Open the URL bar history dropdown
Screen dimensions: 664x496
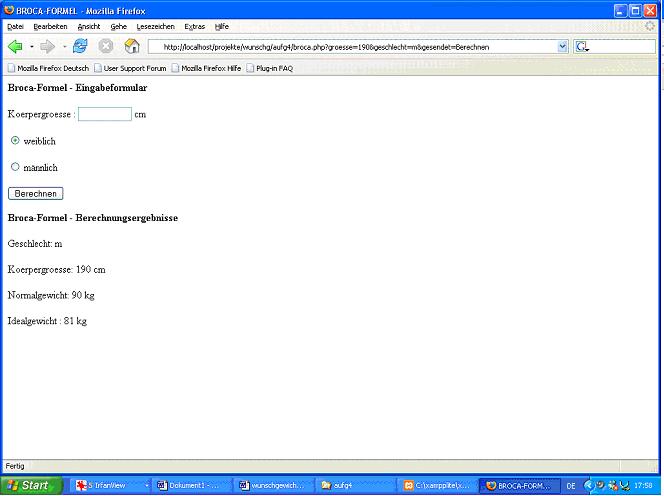point(562,46)
